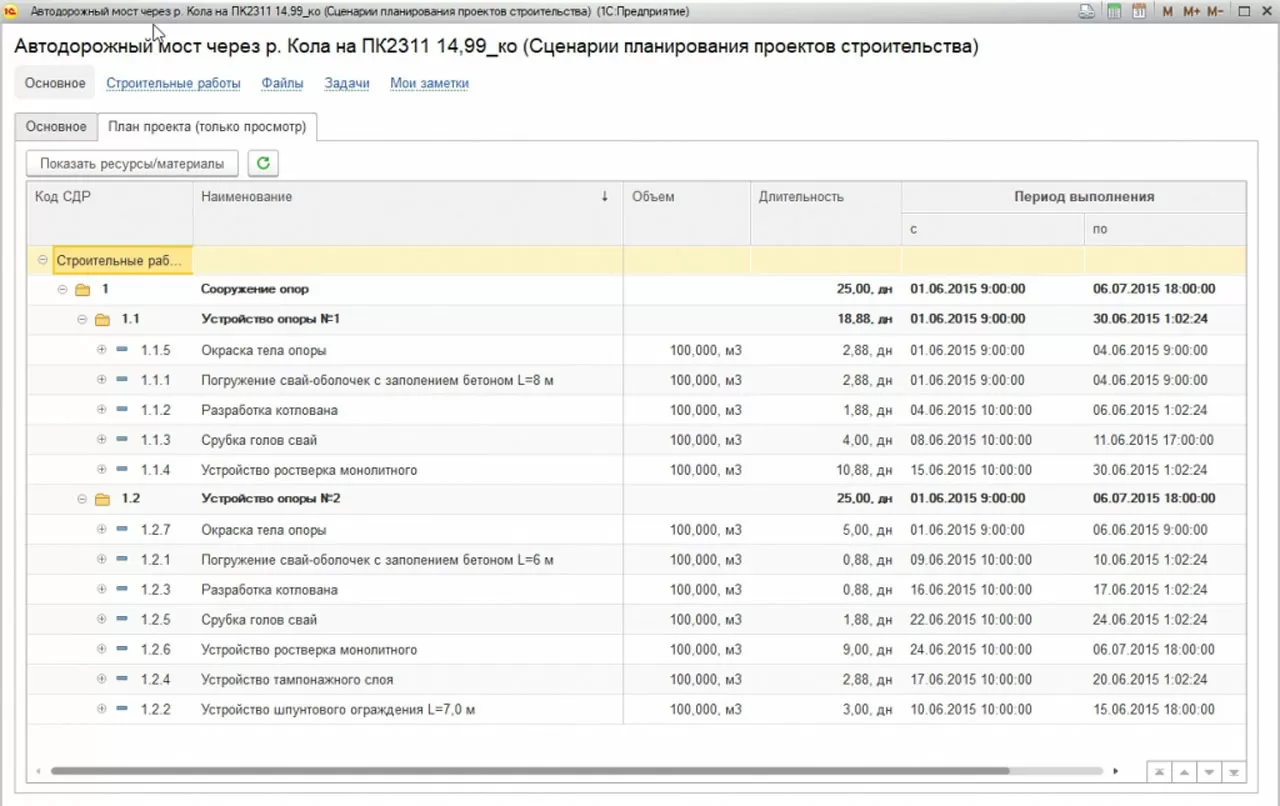Open the calendar icon in title bar
The height and width of the screenshot is (806, 1280).
coord(1138,12)
